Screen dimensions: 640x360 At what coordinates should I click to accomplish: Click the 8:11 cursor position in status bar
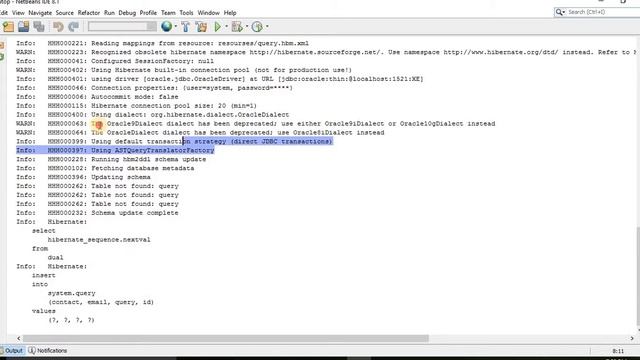[618, 351]
